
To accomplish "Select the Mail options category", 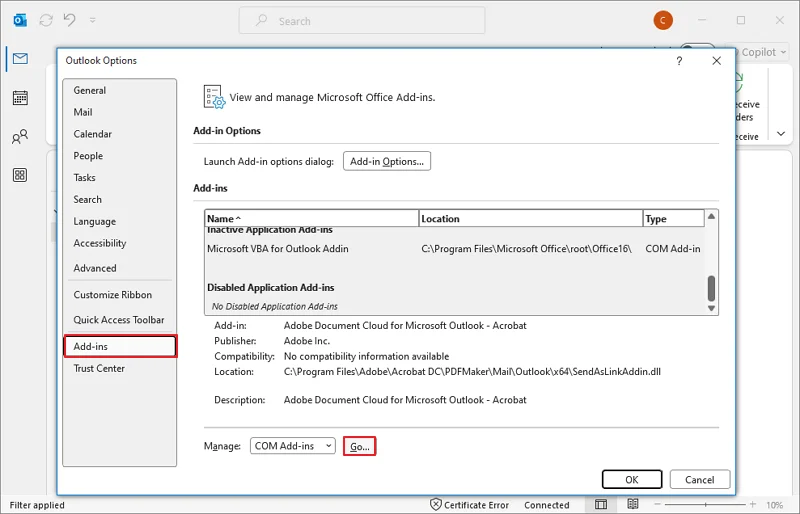I will pyautogui.click(x=120, y=112).
